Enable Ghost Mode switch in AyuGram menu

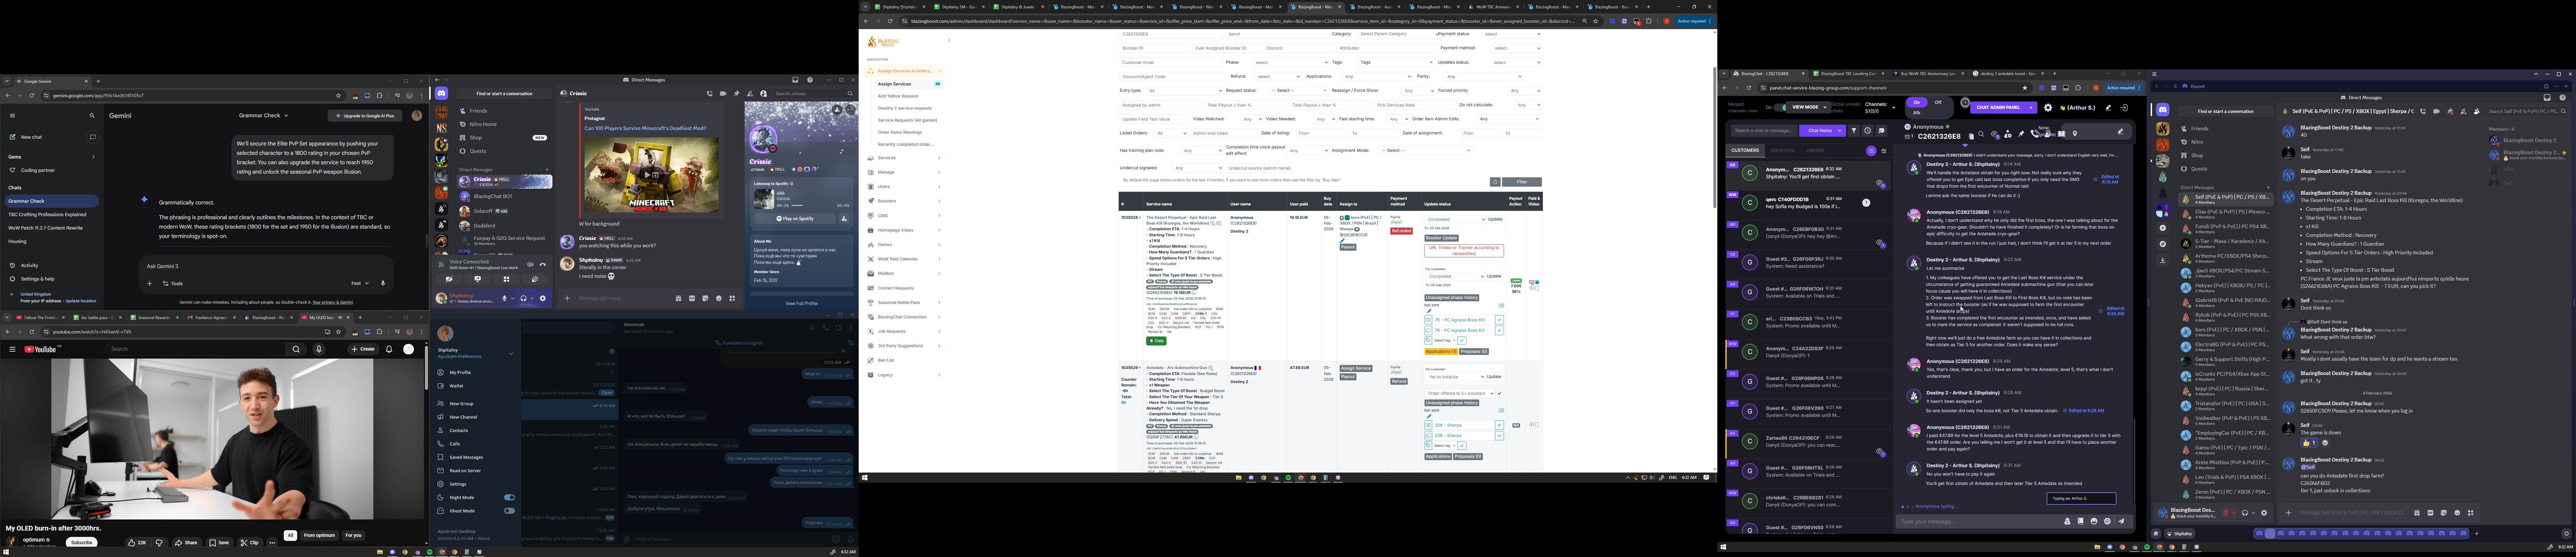point(509,511)
